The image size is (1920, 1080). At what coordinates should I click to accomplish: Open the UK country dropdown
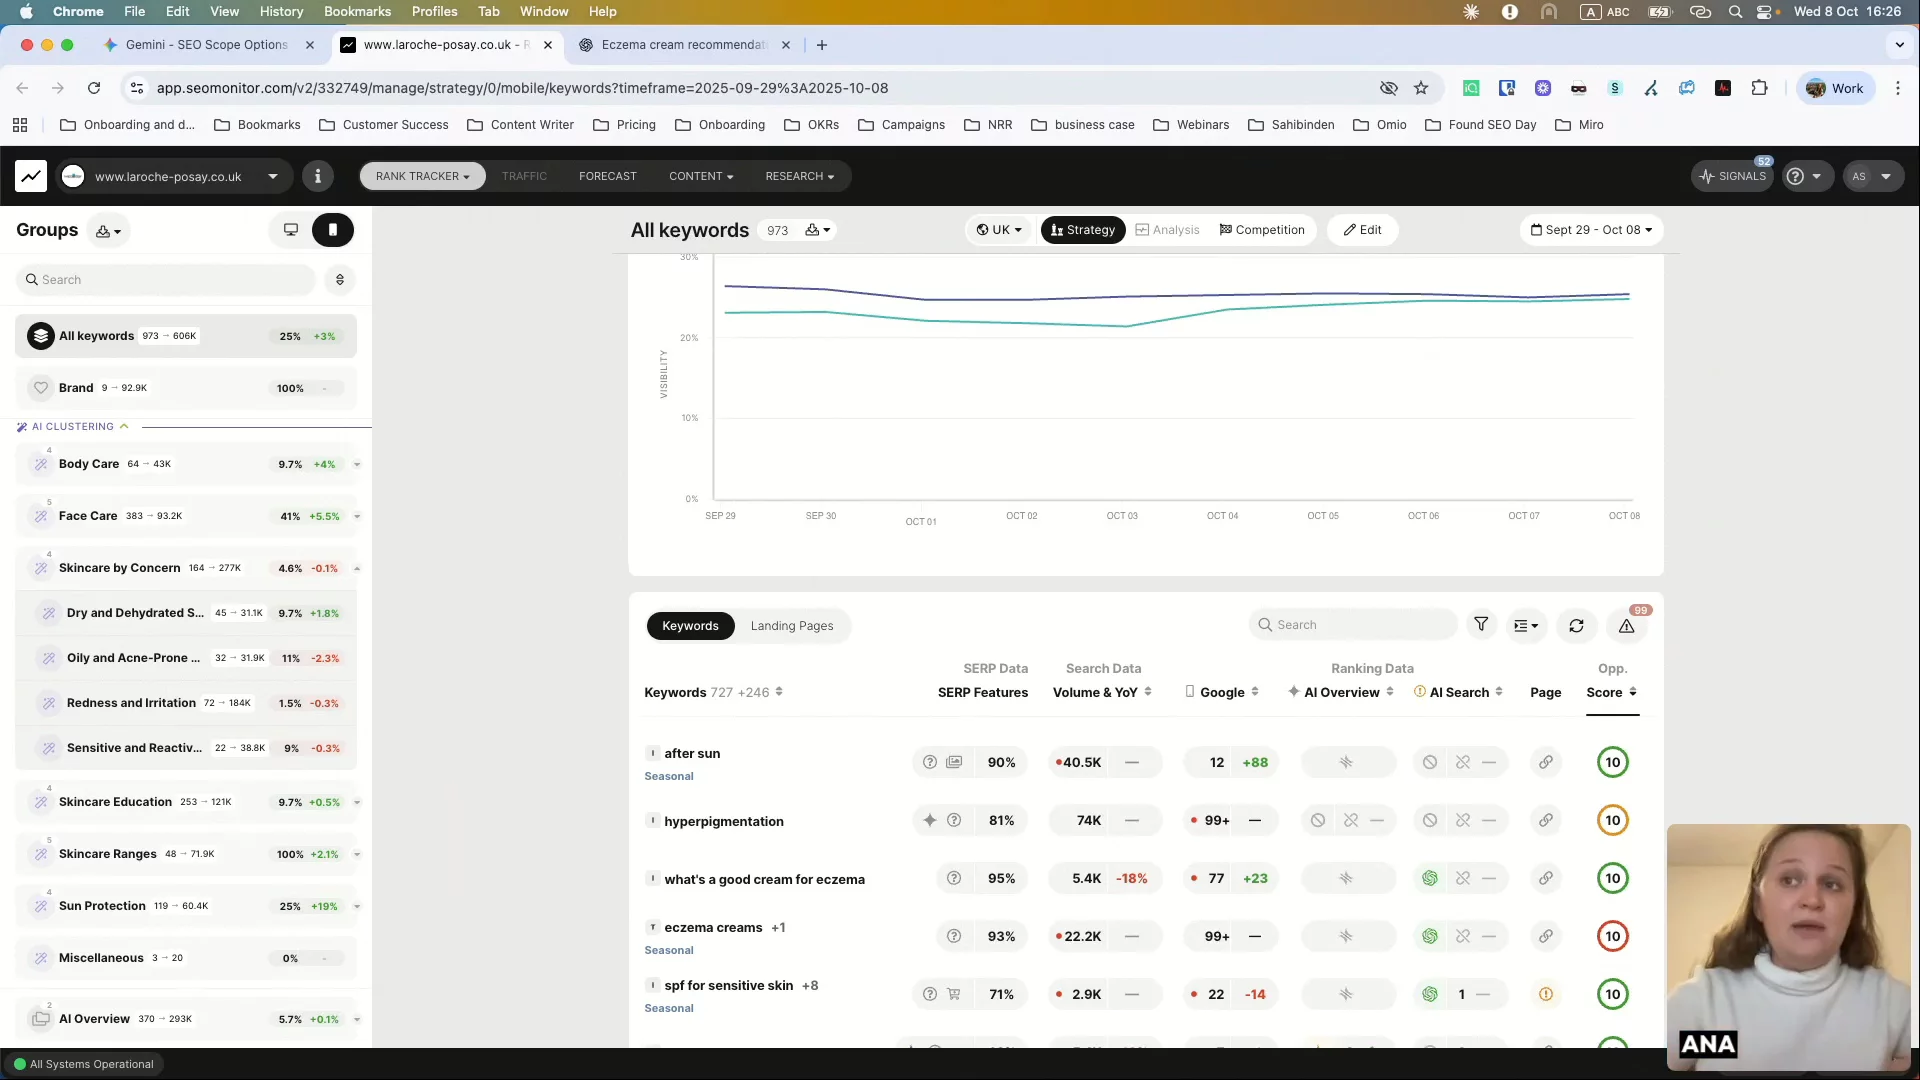pos(999,230)
